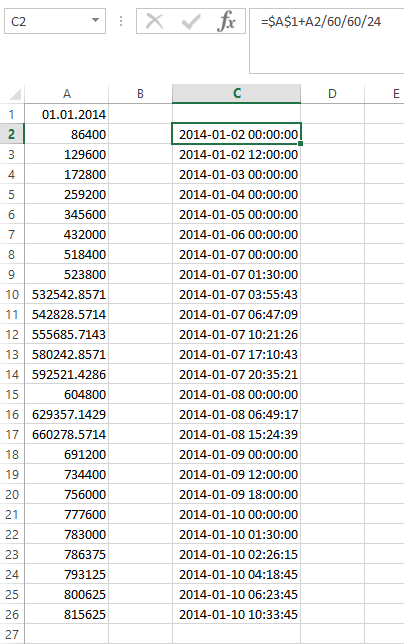Select cell 2014-01-09 18:00:00

pyautogui.click(x=236, y=494)
